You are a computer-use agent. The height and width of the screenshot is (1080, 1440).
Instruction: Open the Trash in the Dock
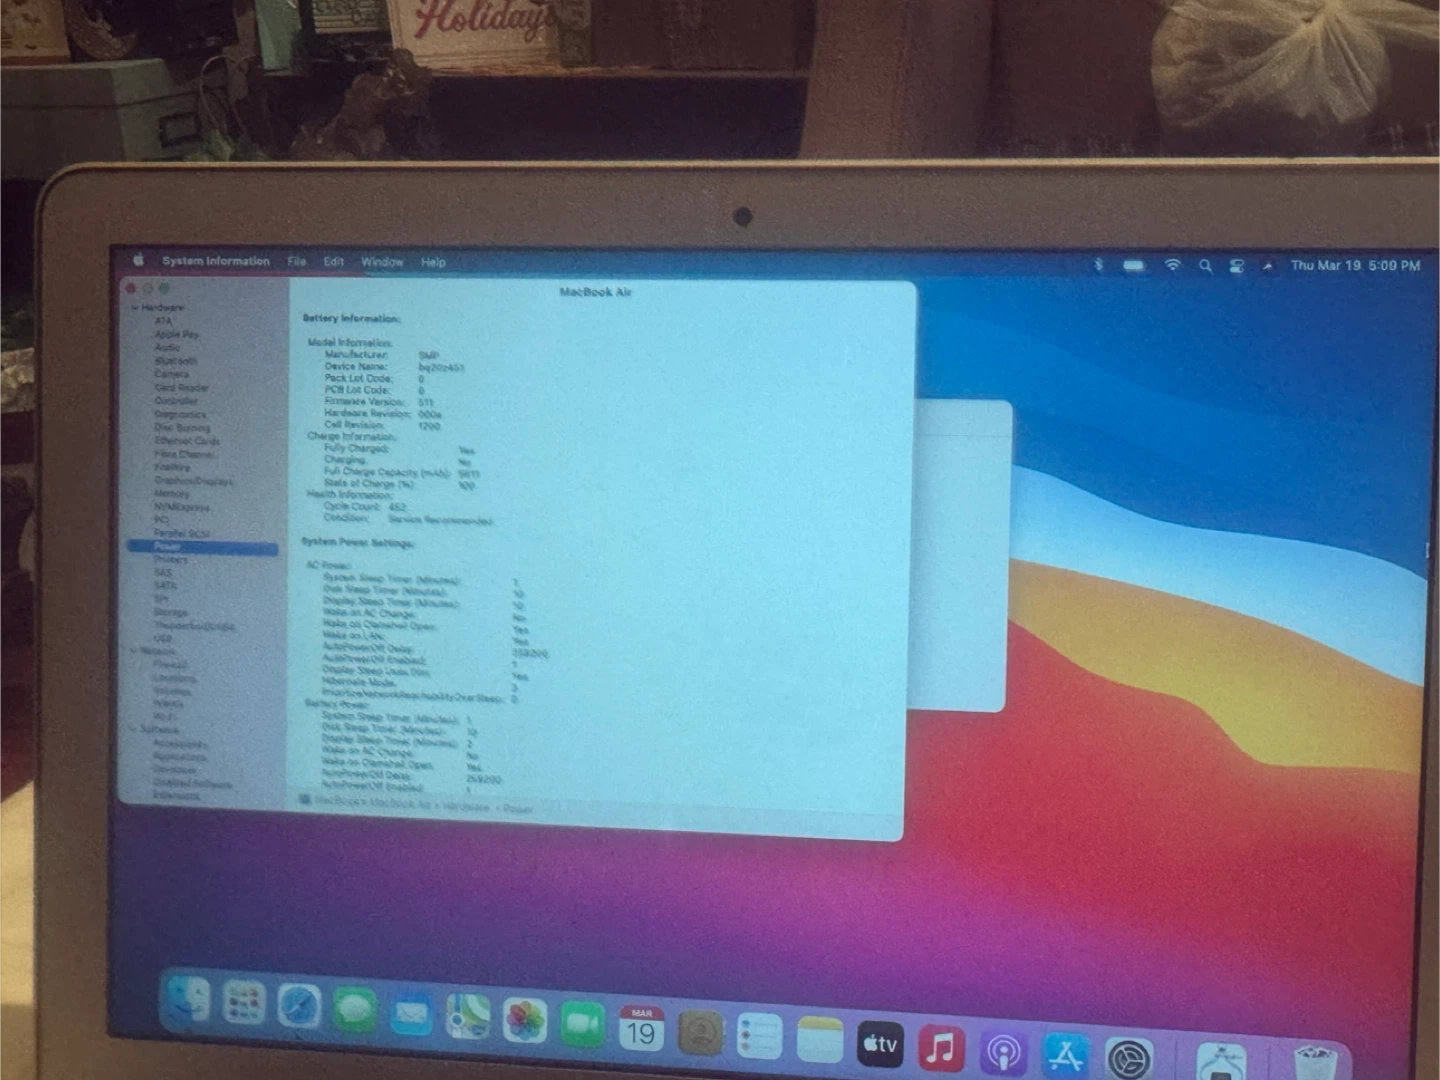[x=1314, y=1062]
